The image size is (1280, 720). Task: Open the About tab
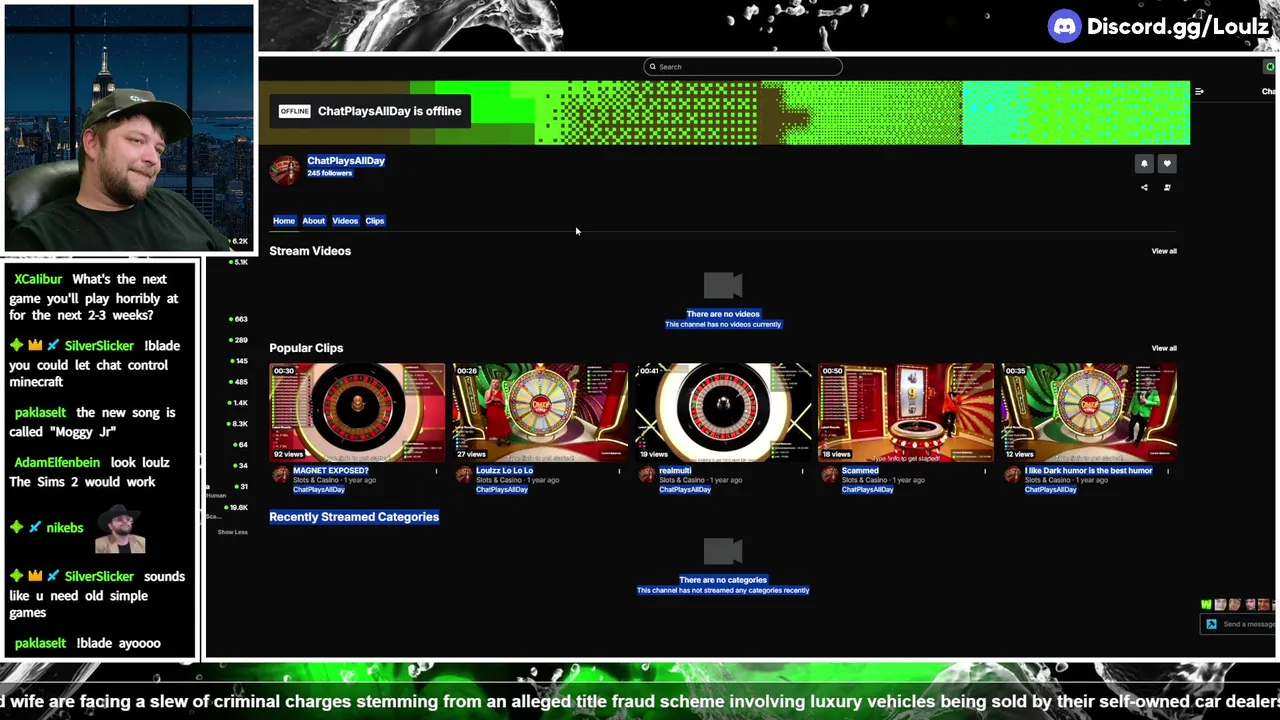[x=314, y=221]
